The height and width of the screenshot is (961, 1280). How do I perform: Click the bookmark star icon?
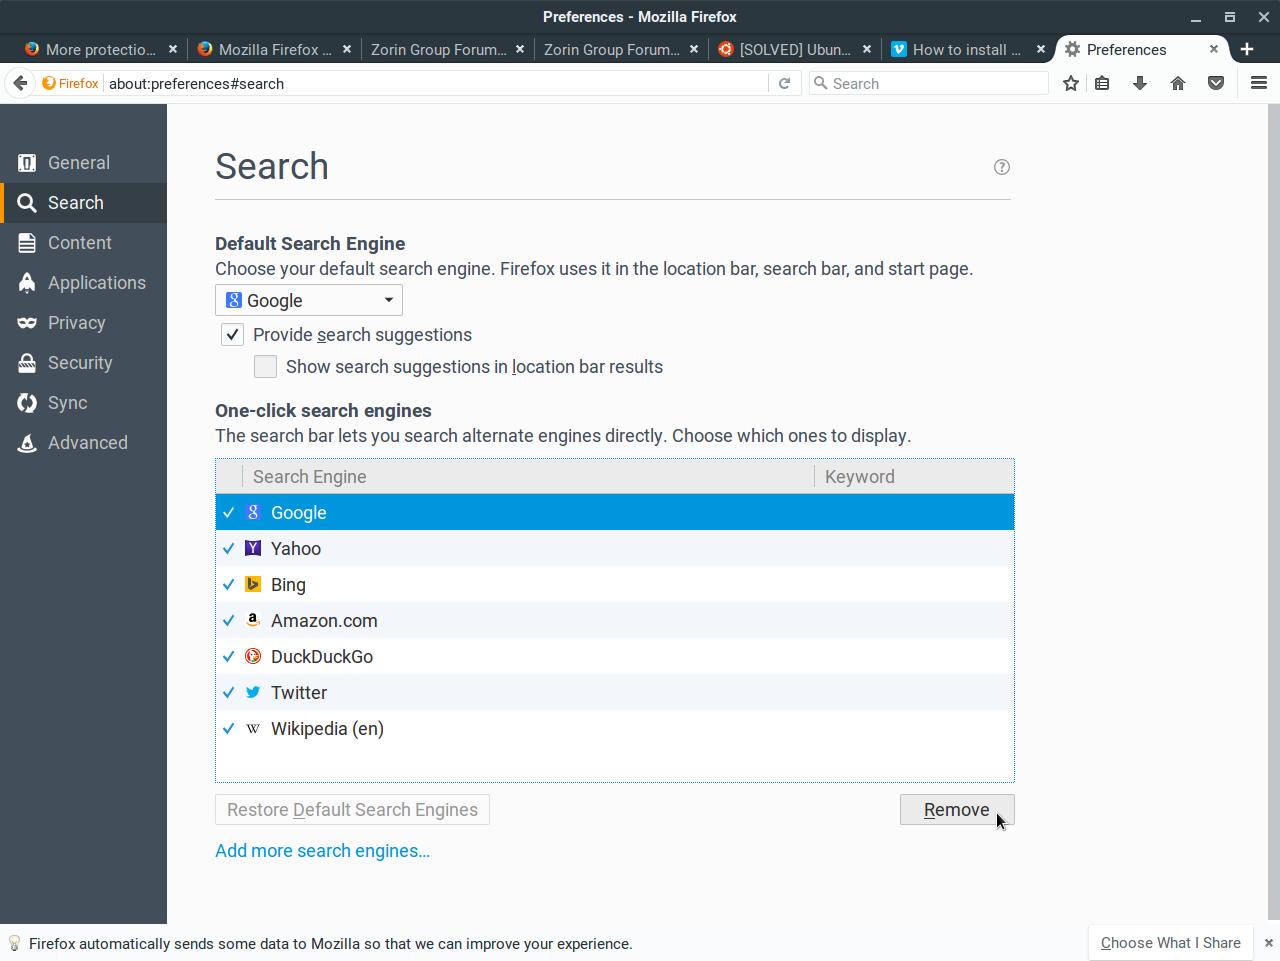coord(1071,84)
